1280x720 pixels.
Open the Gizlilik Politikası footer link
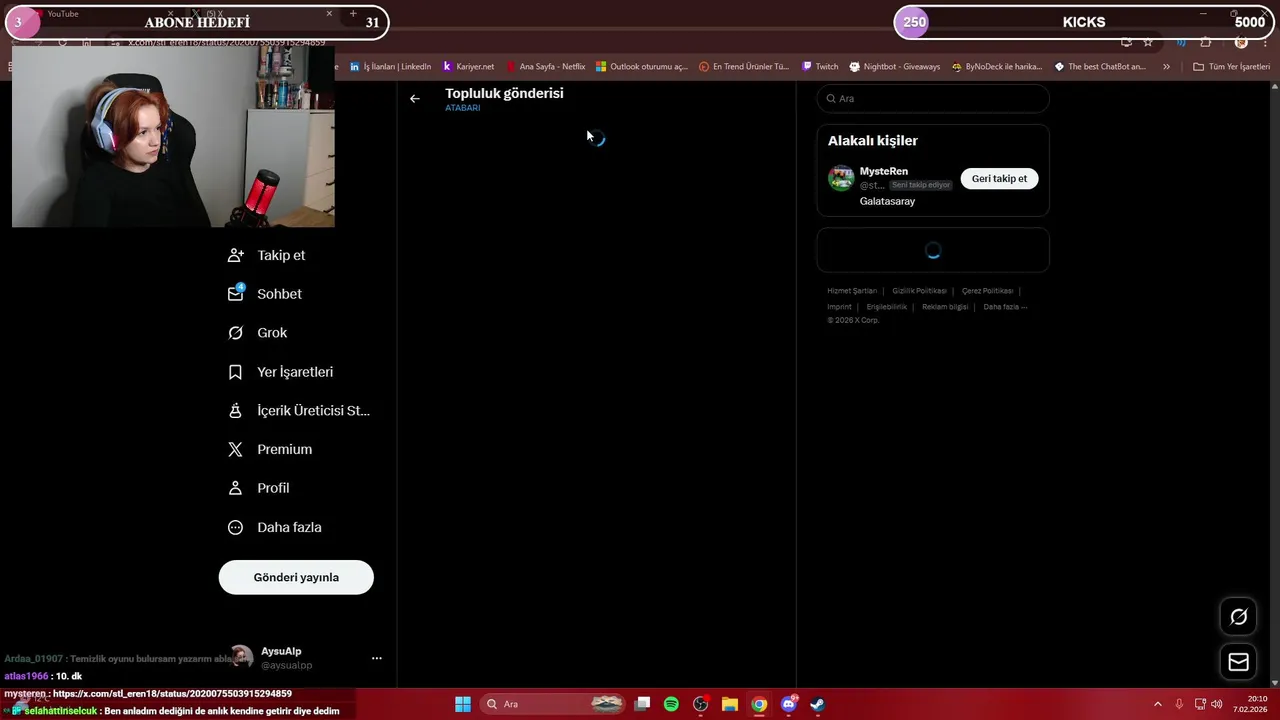tap(919, 291)
